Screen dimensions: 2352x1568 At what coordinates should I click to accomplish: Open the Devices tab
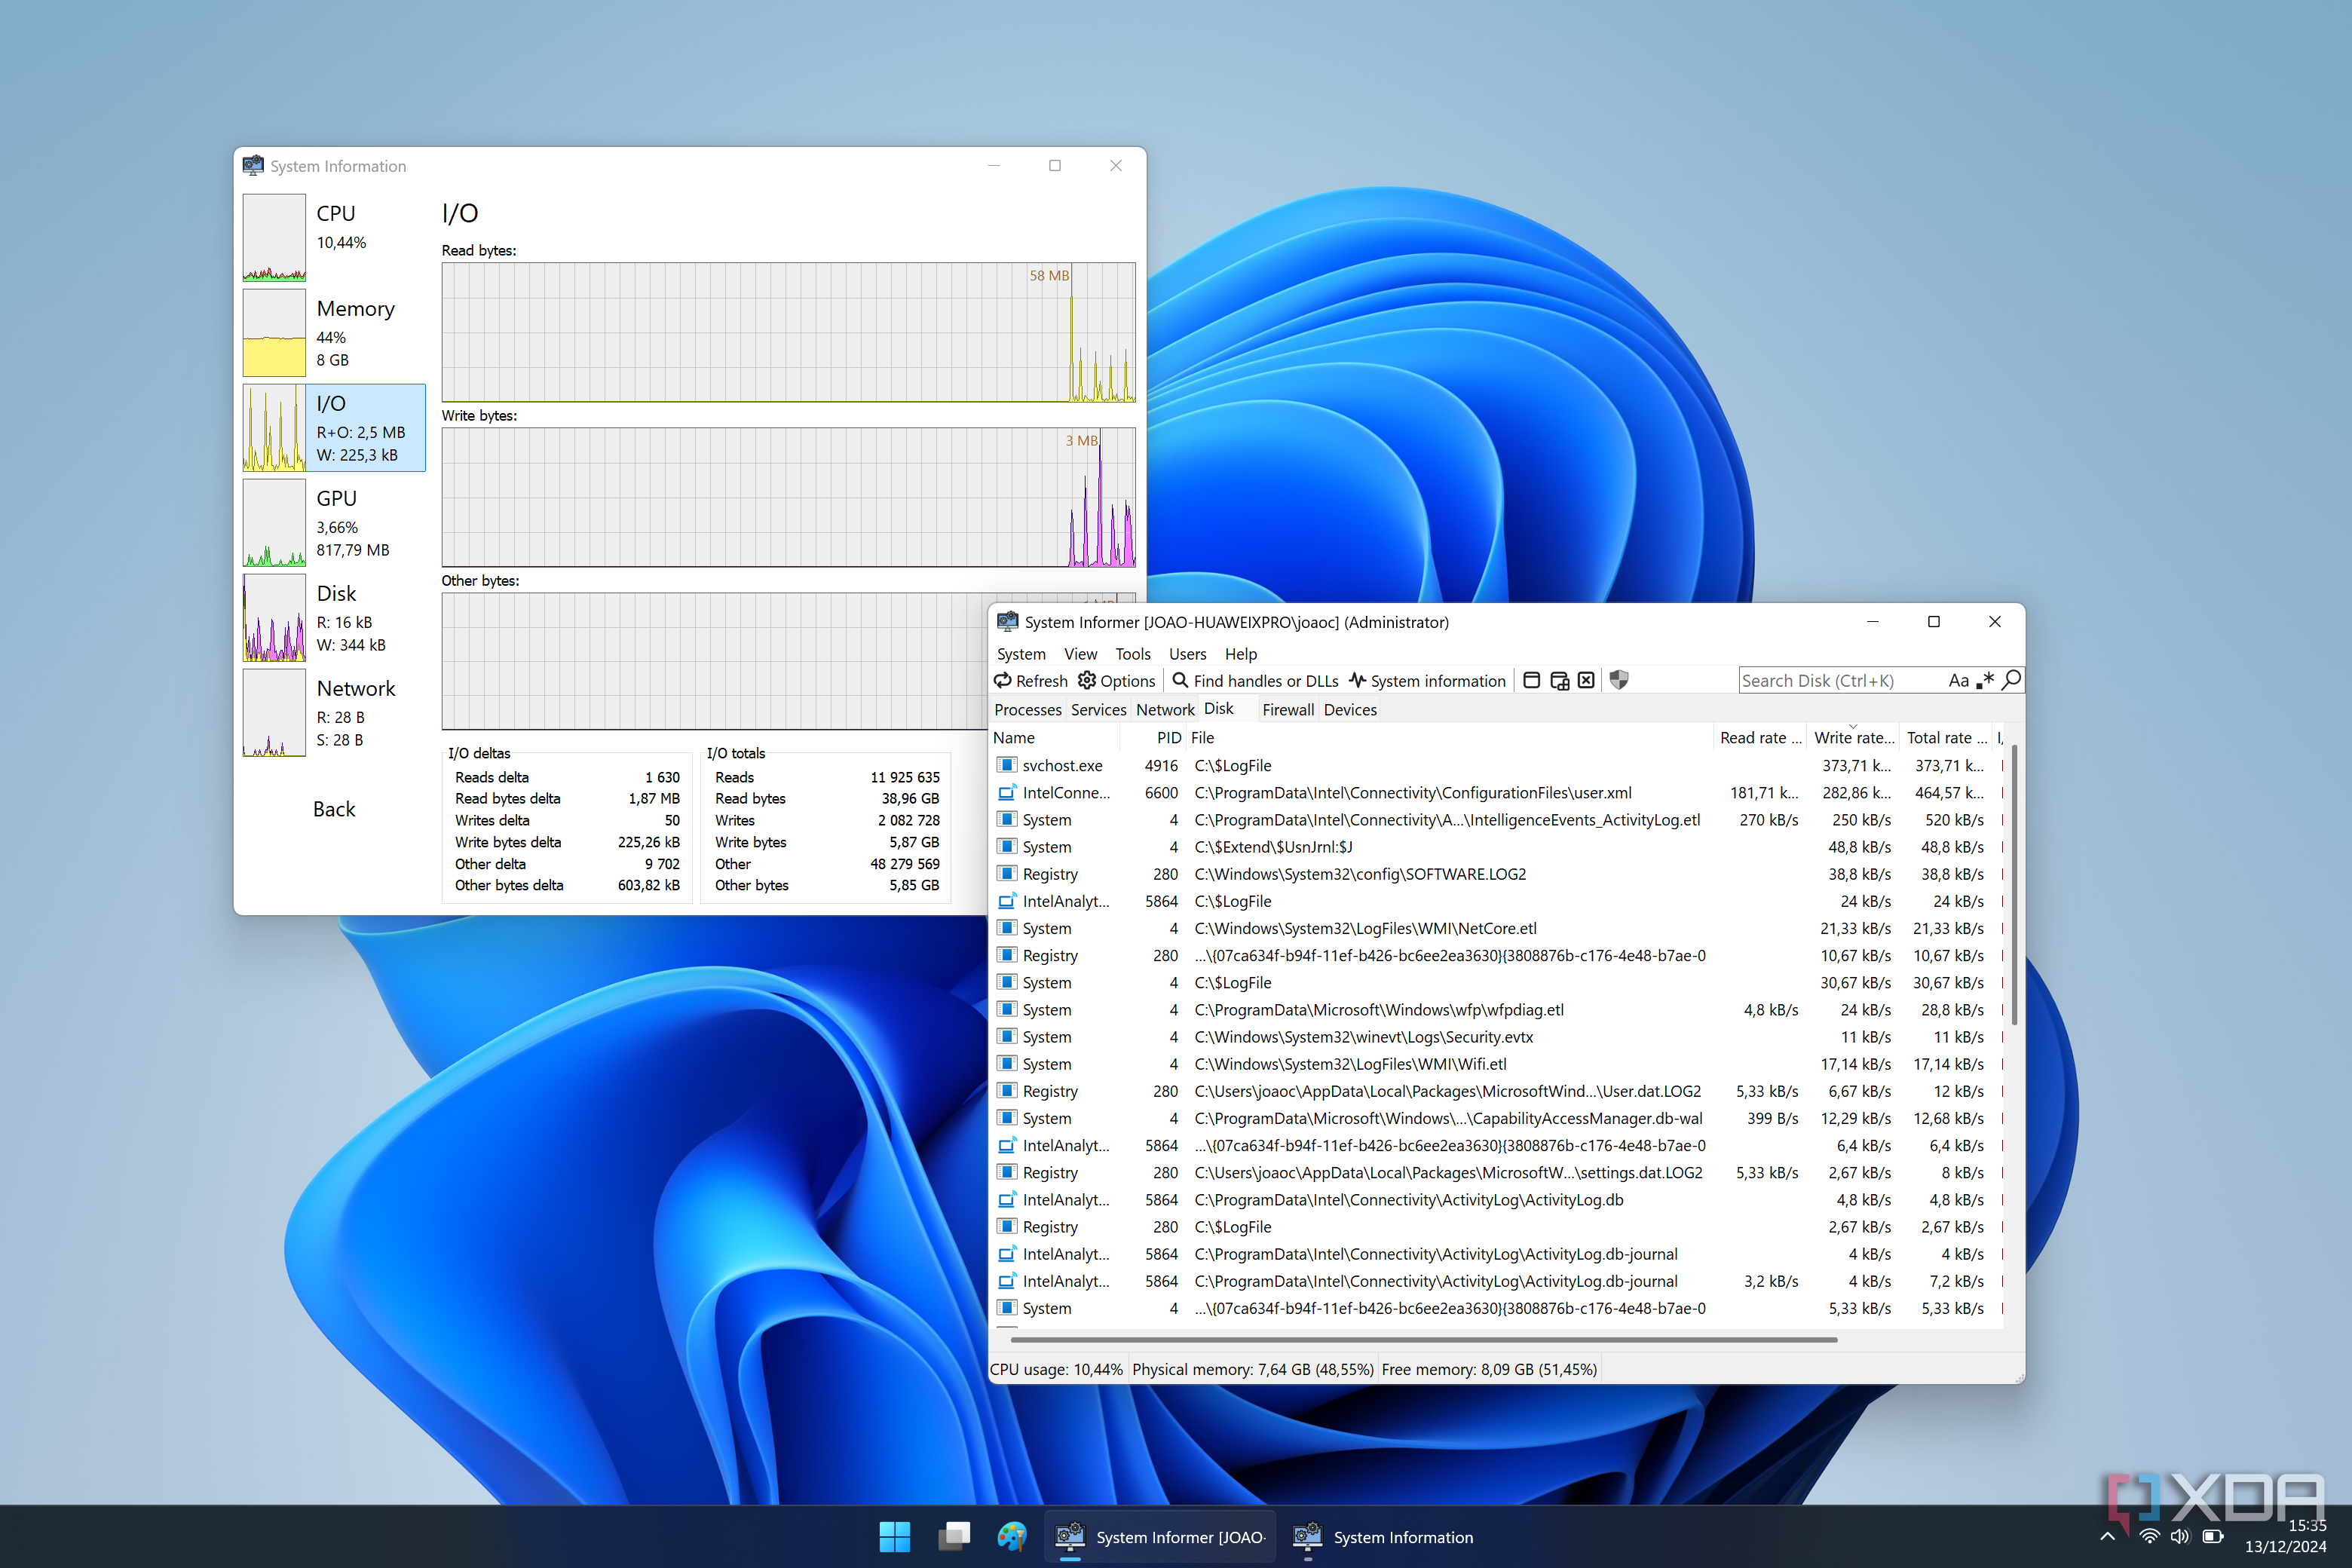[1350, 709]
